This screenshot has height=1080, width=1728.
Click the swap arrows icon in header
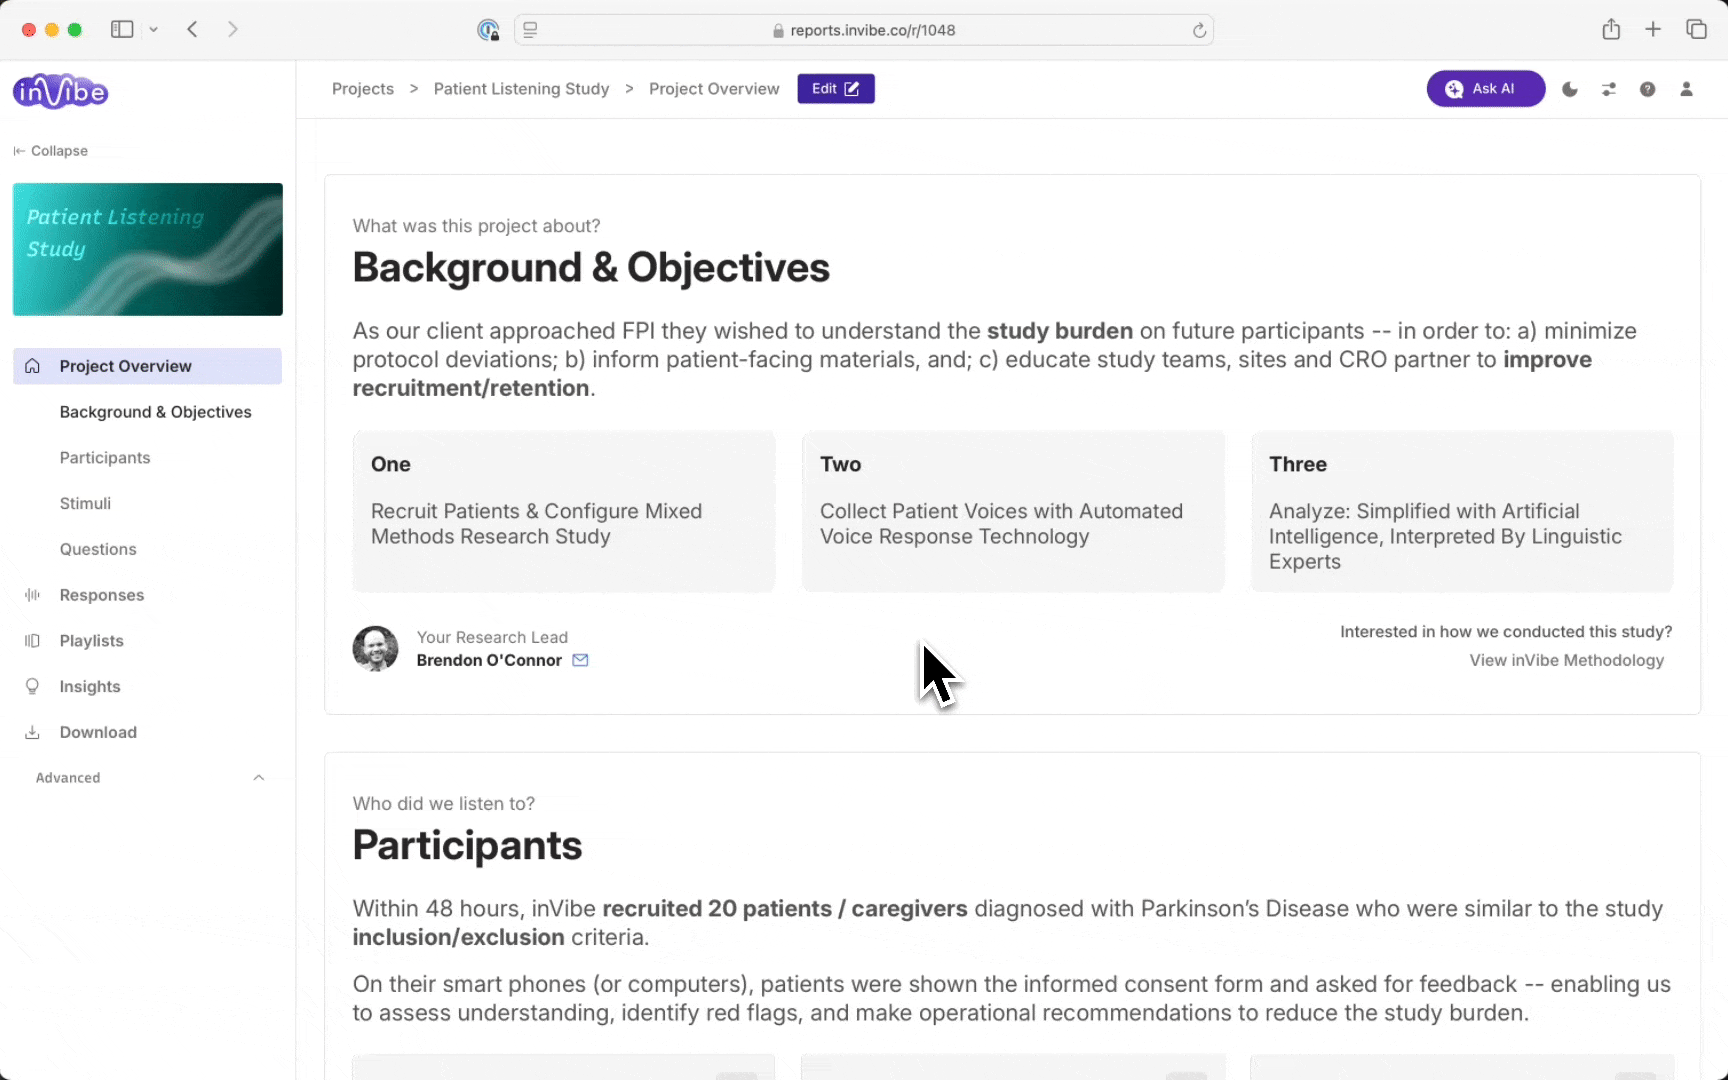pyautogui.click(x=1609, y=89)
